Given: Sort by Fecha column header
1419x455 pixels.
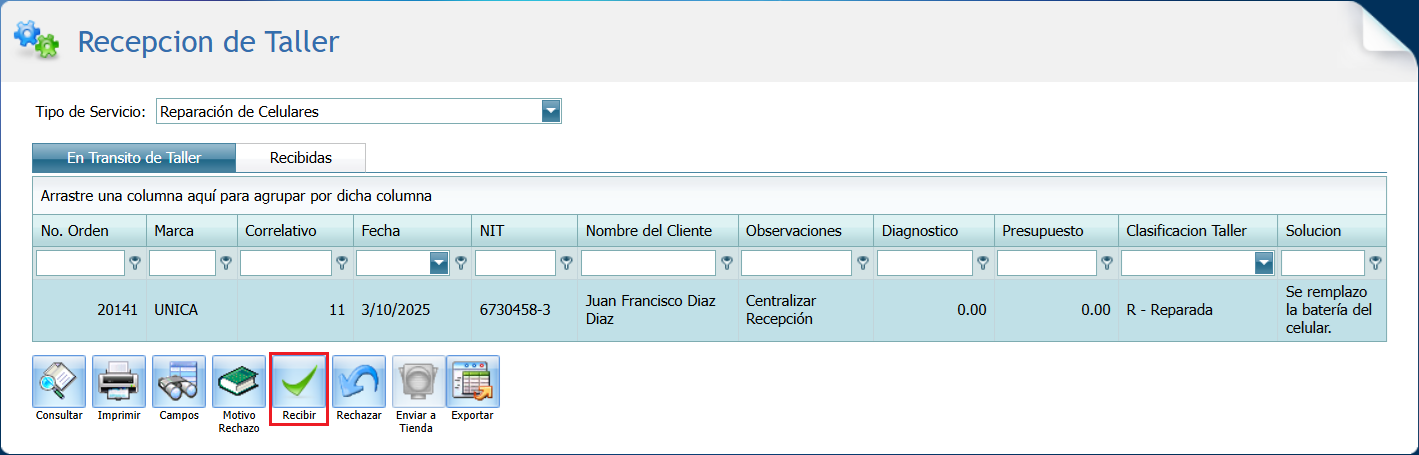Looking at the screenshot, I should coord(412,230).
